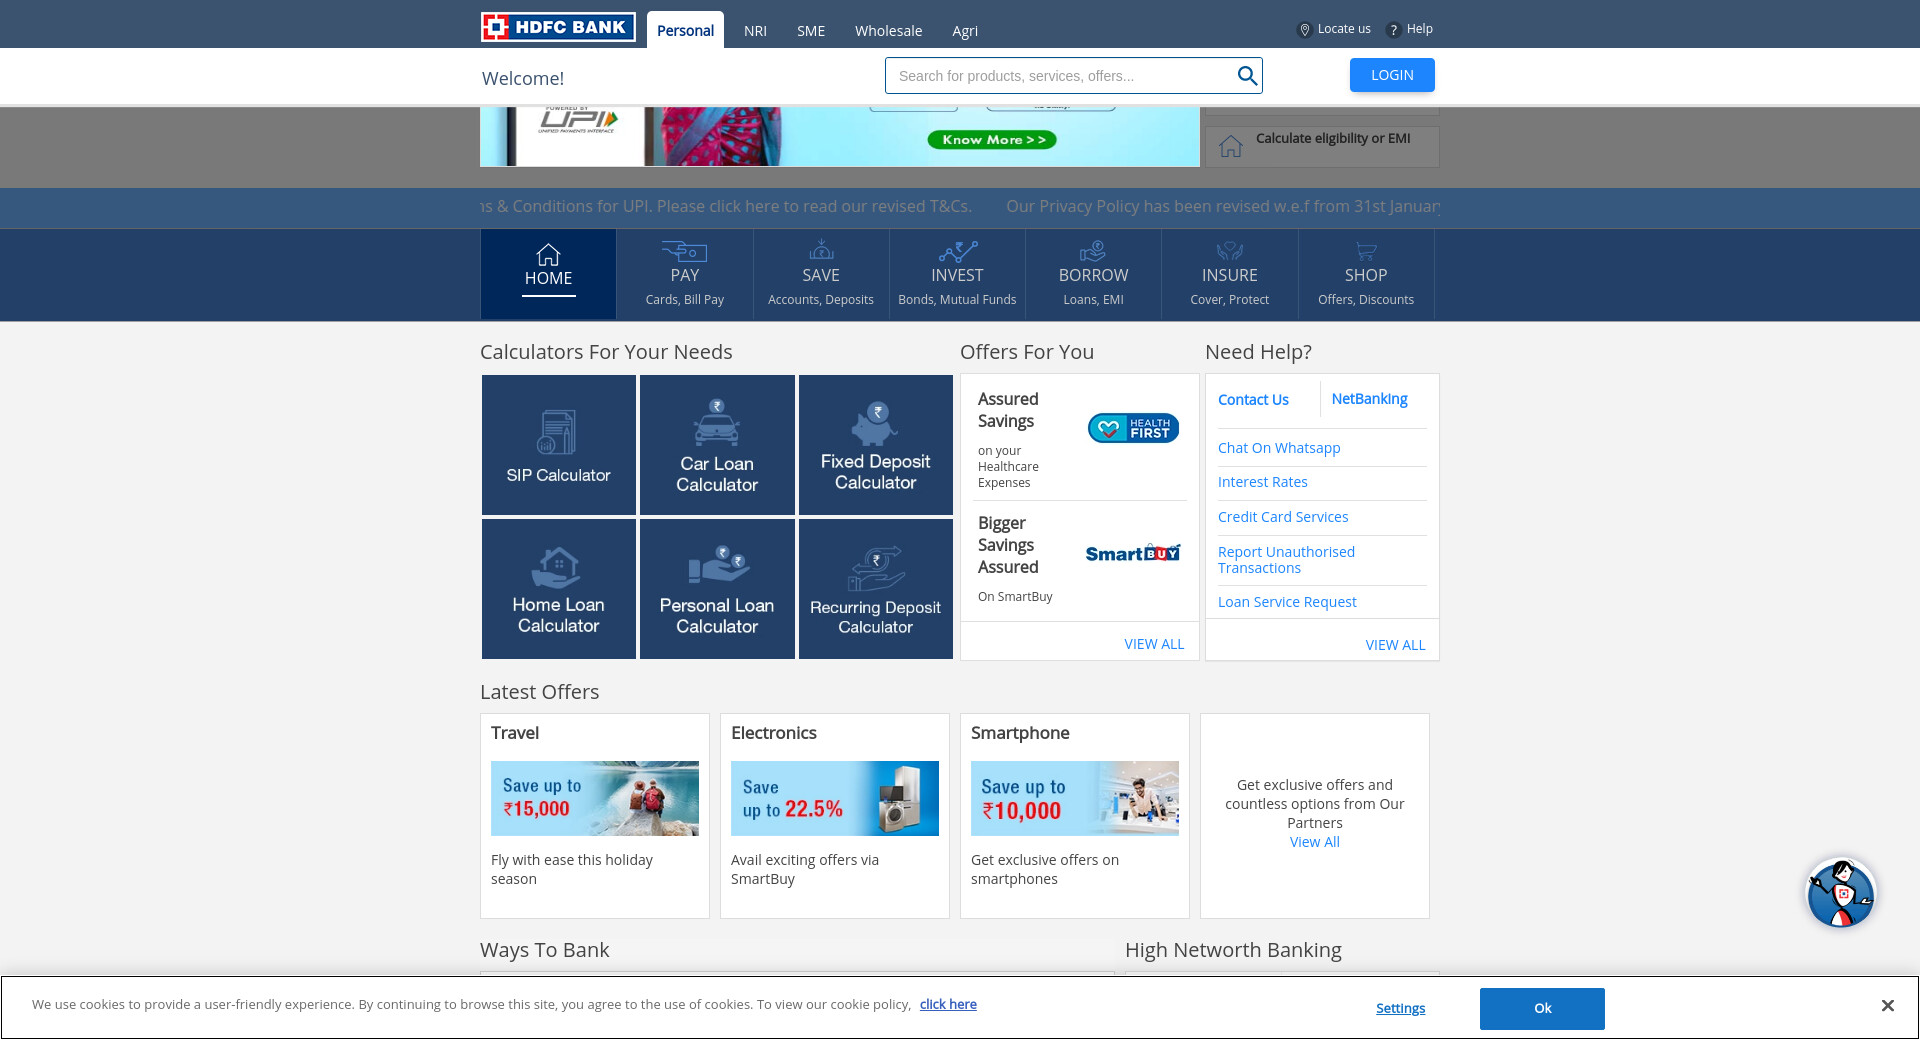Click the house icon beside Calculate eligibility
Screen dimensions: 1920x1040
coord(1230,146)
